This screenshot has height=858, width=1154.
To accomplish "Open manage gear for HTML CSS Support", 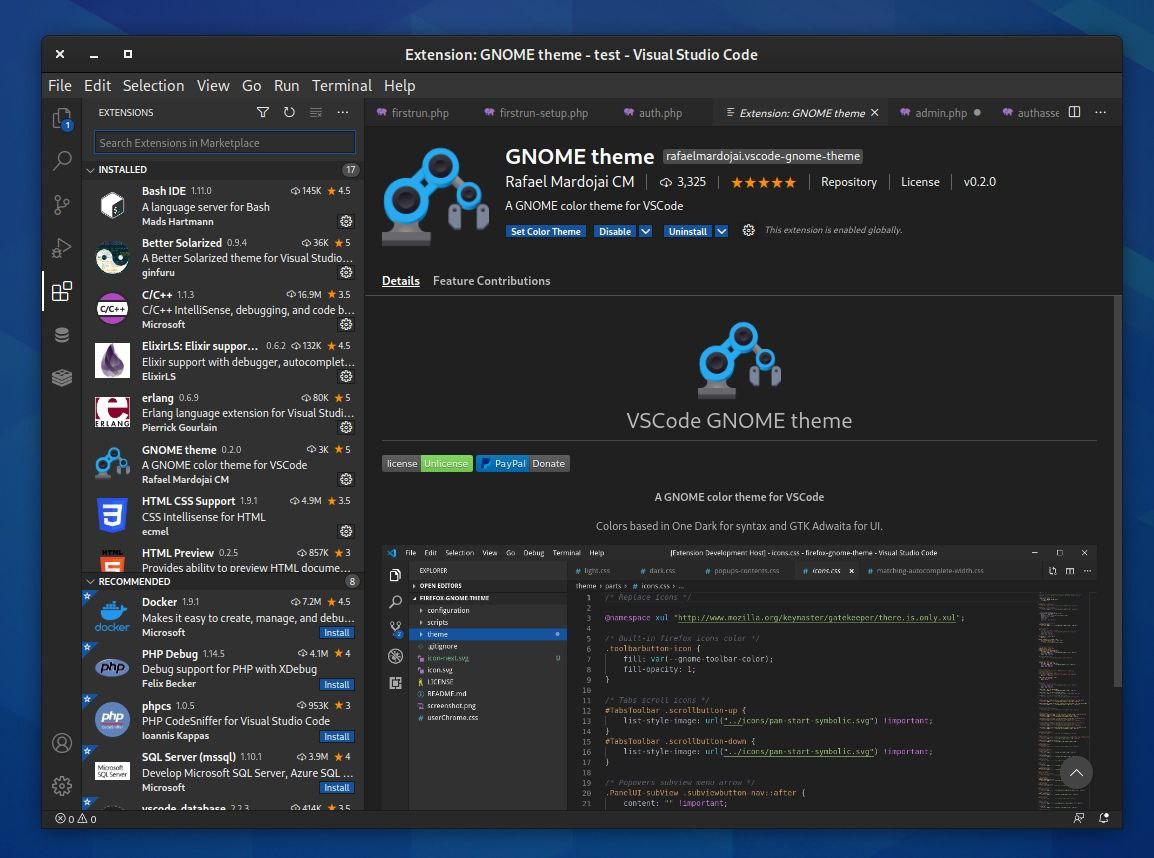I will pyautogui.click(x=346, y=531).
